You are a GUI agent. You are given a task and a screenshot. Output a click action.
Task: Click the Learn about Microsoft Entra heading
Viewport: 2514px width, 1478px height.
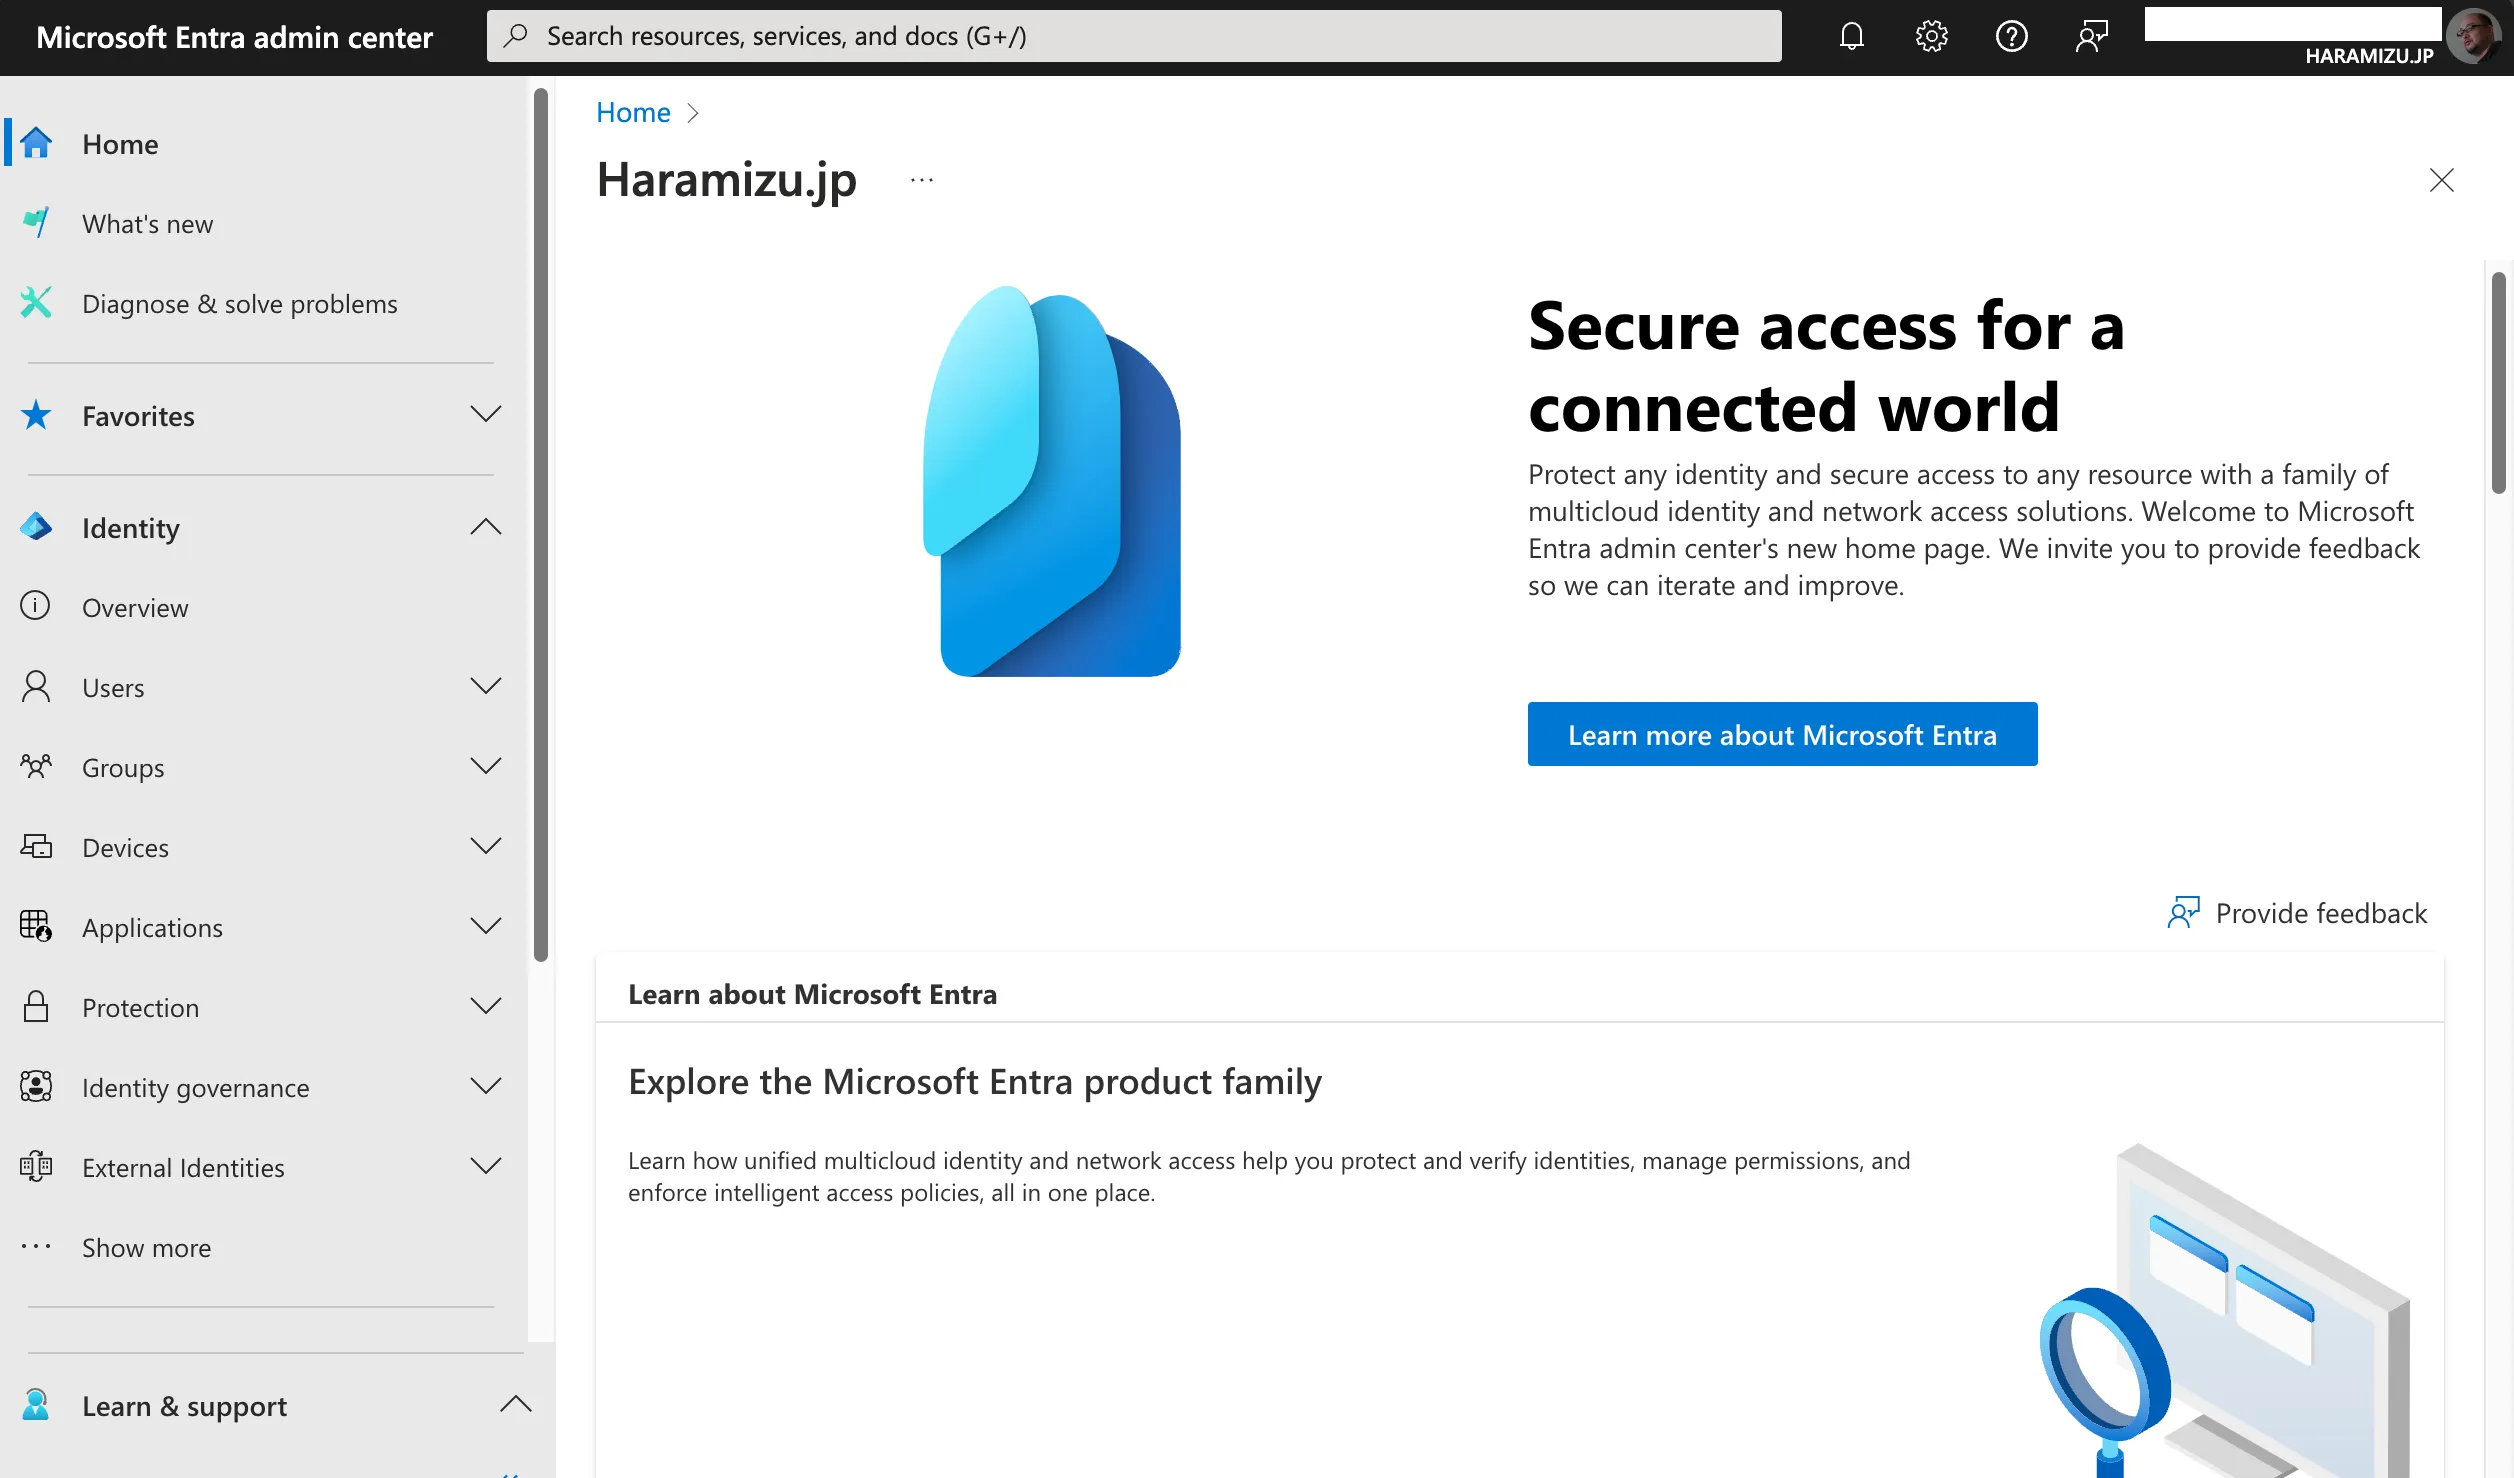coord(812,994)
